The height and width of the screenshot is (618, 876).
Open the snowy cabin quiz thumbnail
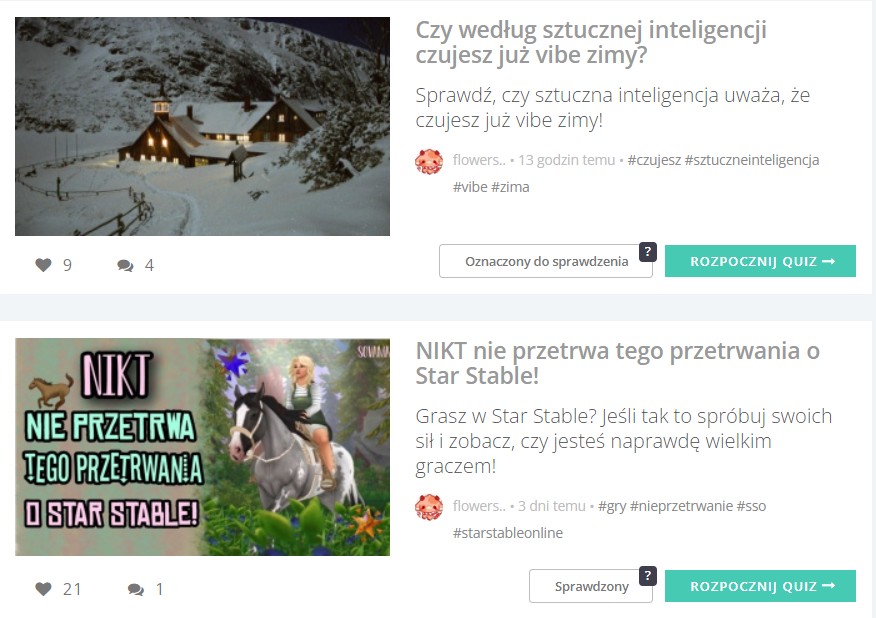coord(202,126)
